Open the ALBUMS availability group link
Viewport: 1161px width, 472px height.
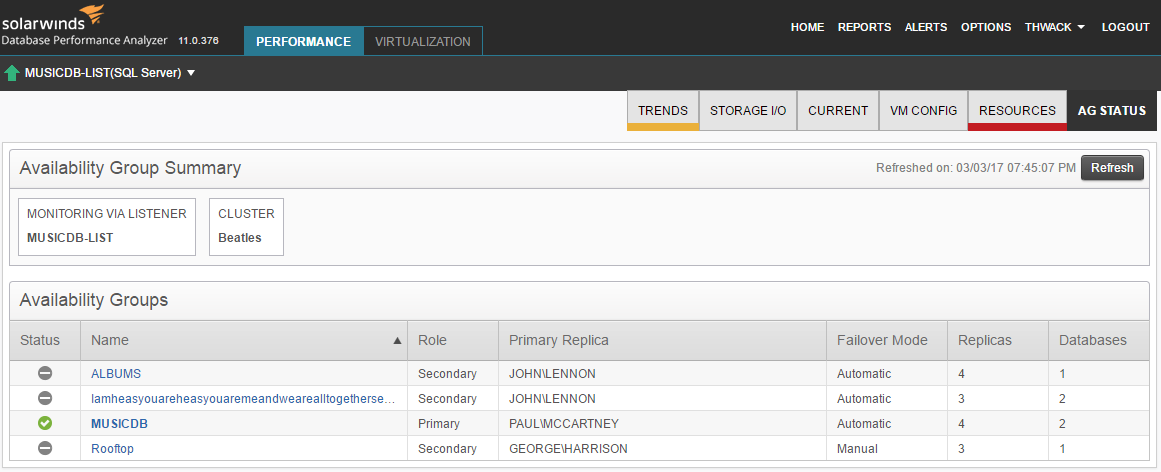(116, 373)
